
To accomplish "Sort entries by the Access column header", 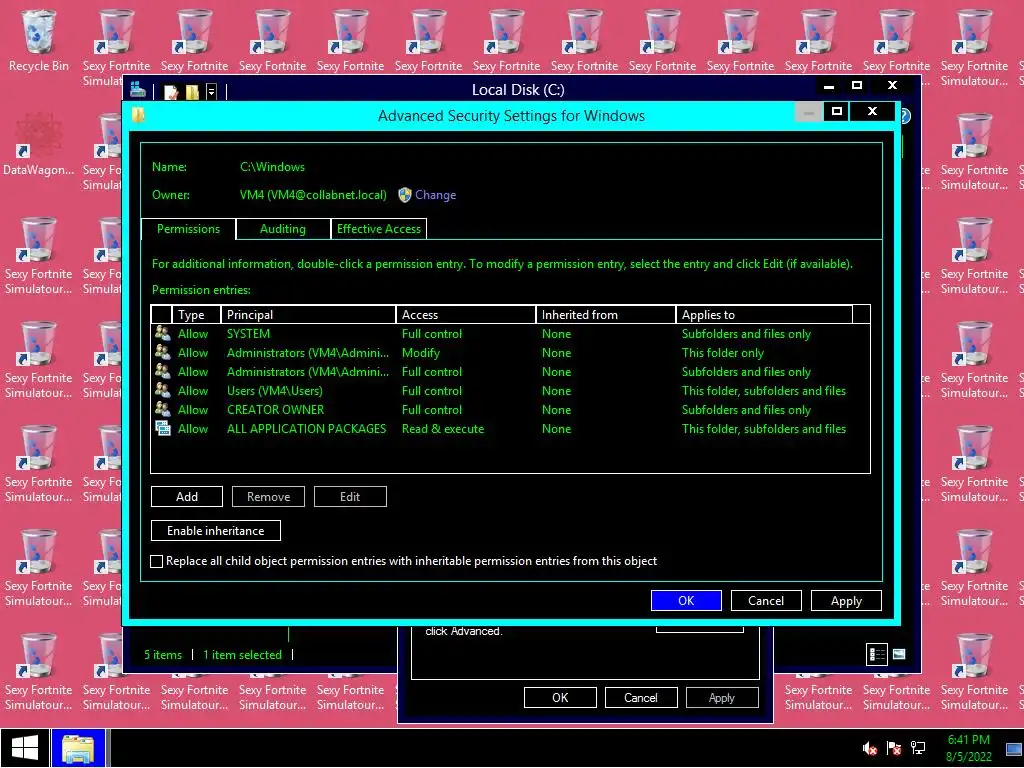I will pos(466,315).
